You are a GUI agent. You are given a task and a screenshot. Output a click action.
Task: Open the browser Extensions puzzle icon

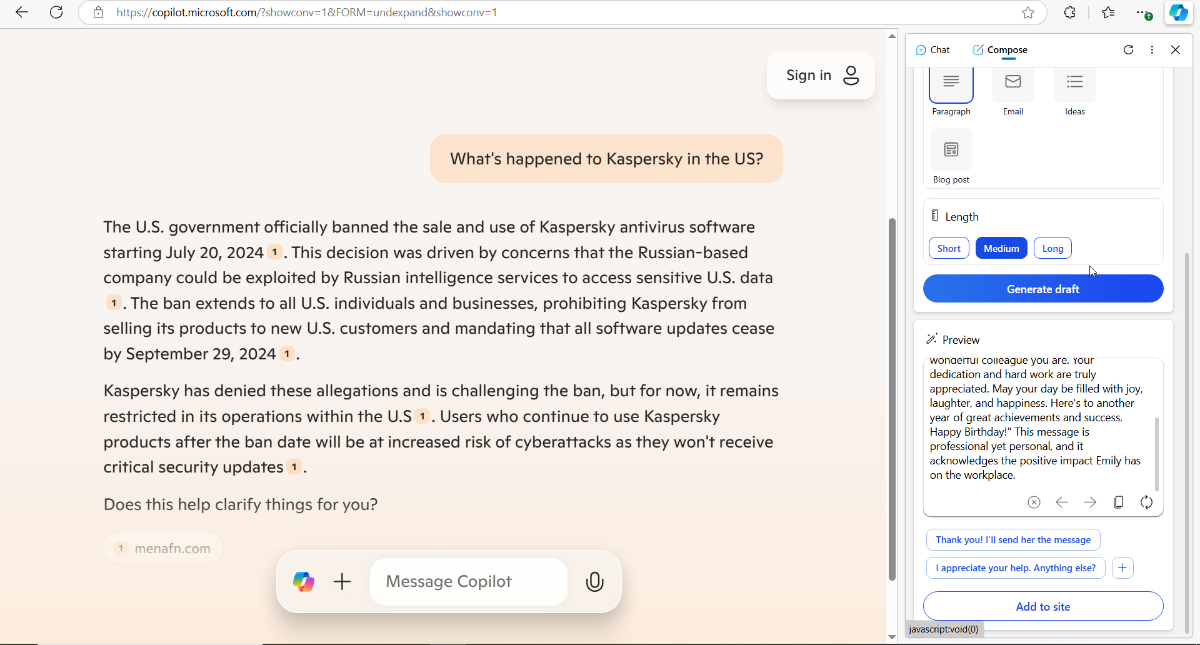point(1069,13)
